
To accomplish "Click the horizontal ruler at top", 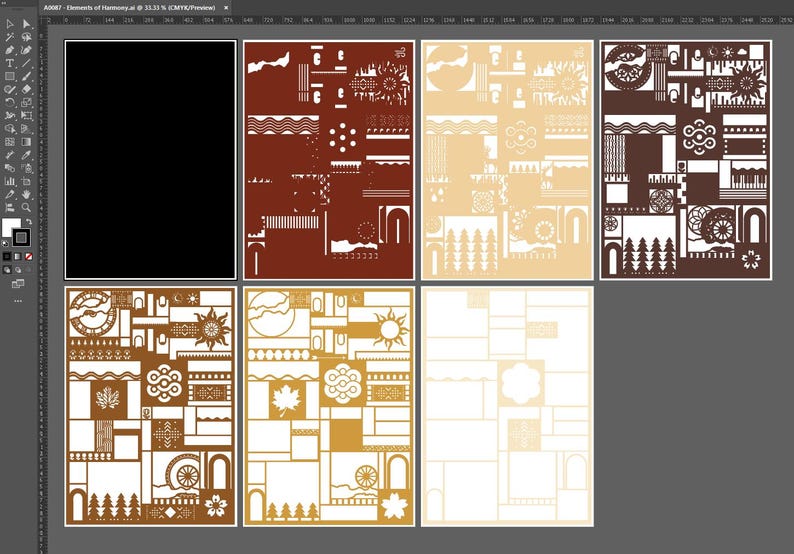I will [421, 20].
